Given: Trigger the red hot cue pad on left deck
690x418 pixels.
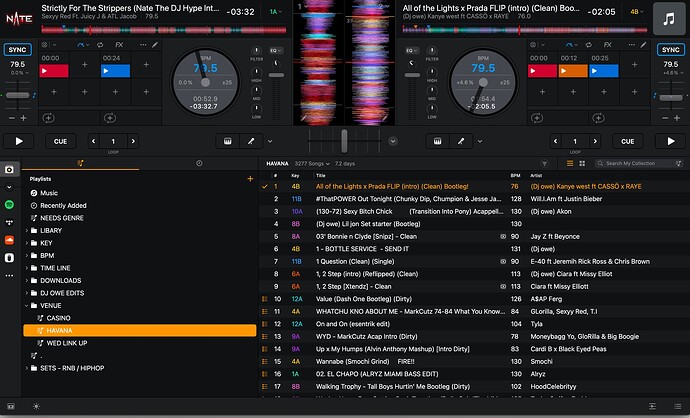Looking at the screenshot, I should (56, 71).
